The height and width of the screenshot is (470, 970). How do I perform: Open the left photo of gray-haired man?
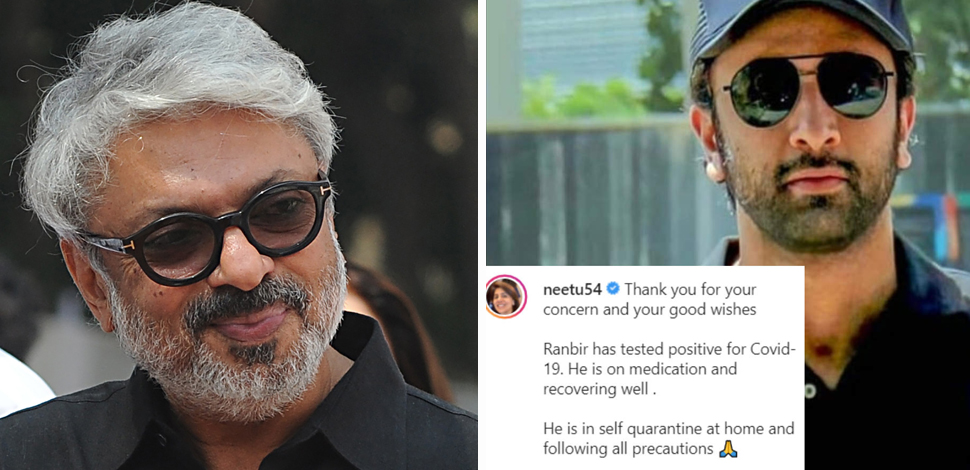(238, 235)
